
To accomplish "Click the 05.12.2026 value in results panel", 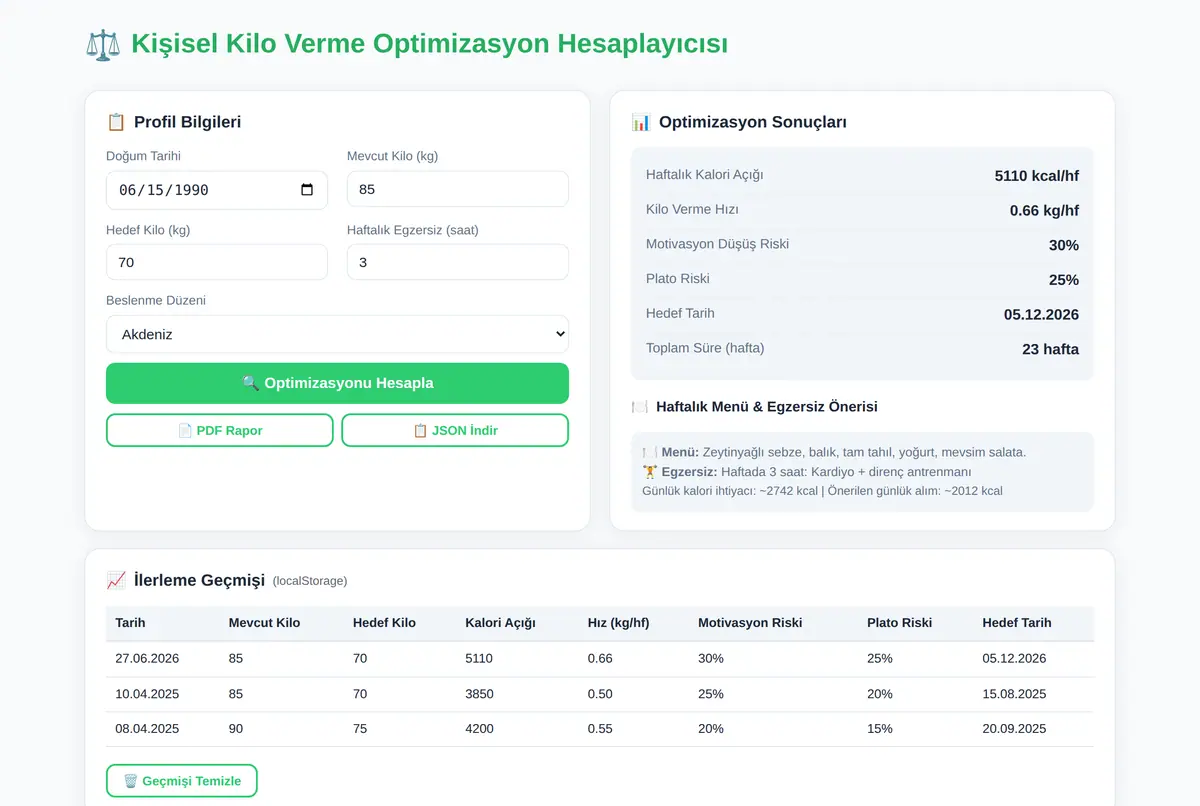I will click(1041, 314).
